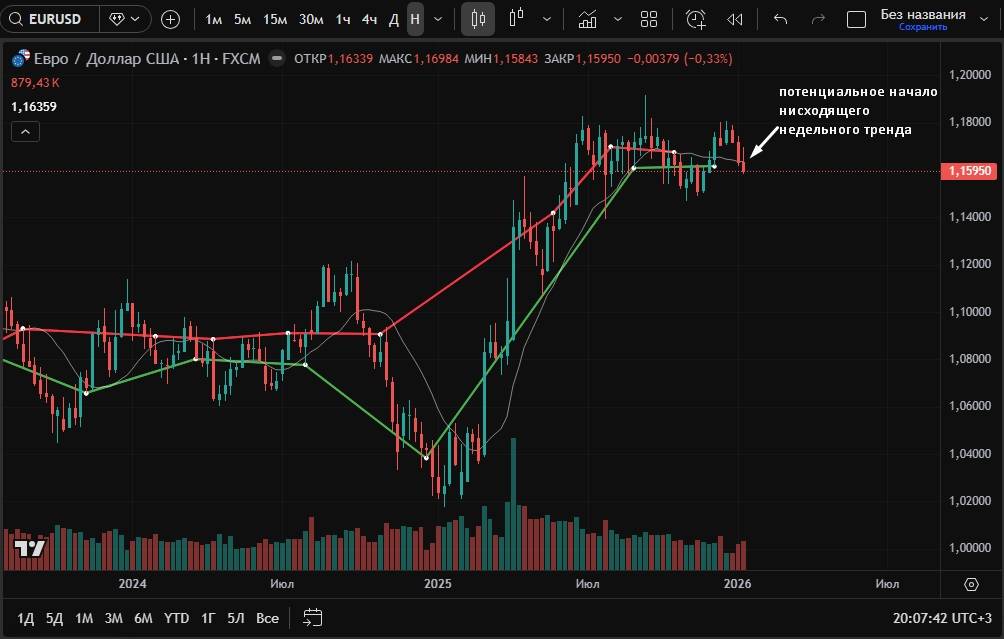Collapse the indicator legend with the chevron
Viewport: 1004px width, 639px height.
26,132
